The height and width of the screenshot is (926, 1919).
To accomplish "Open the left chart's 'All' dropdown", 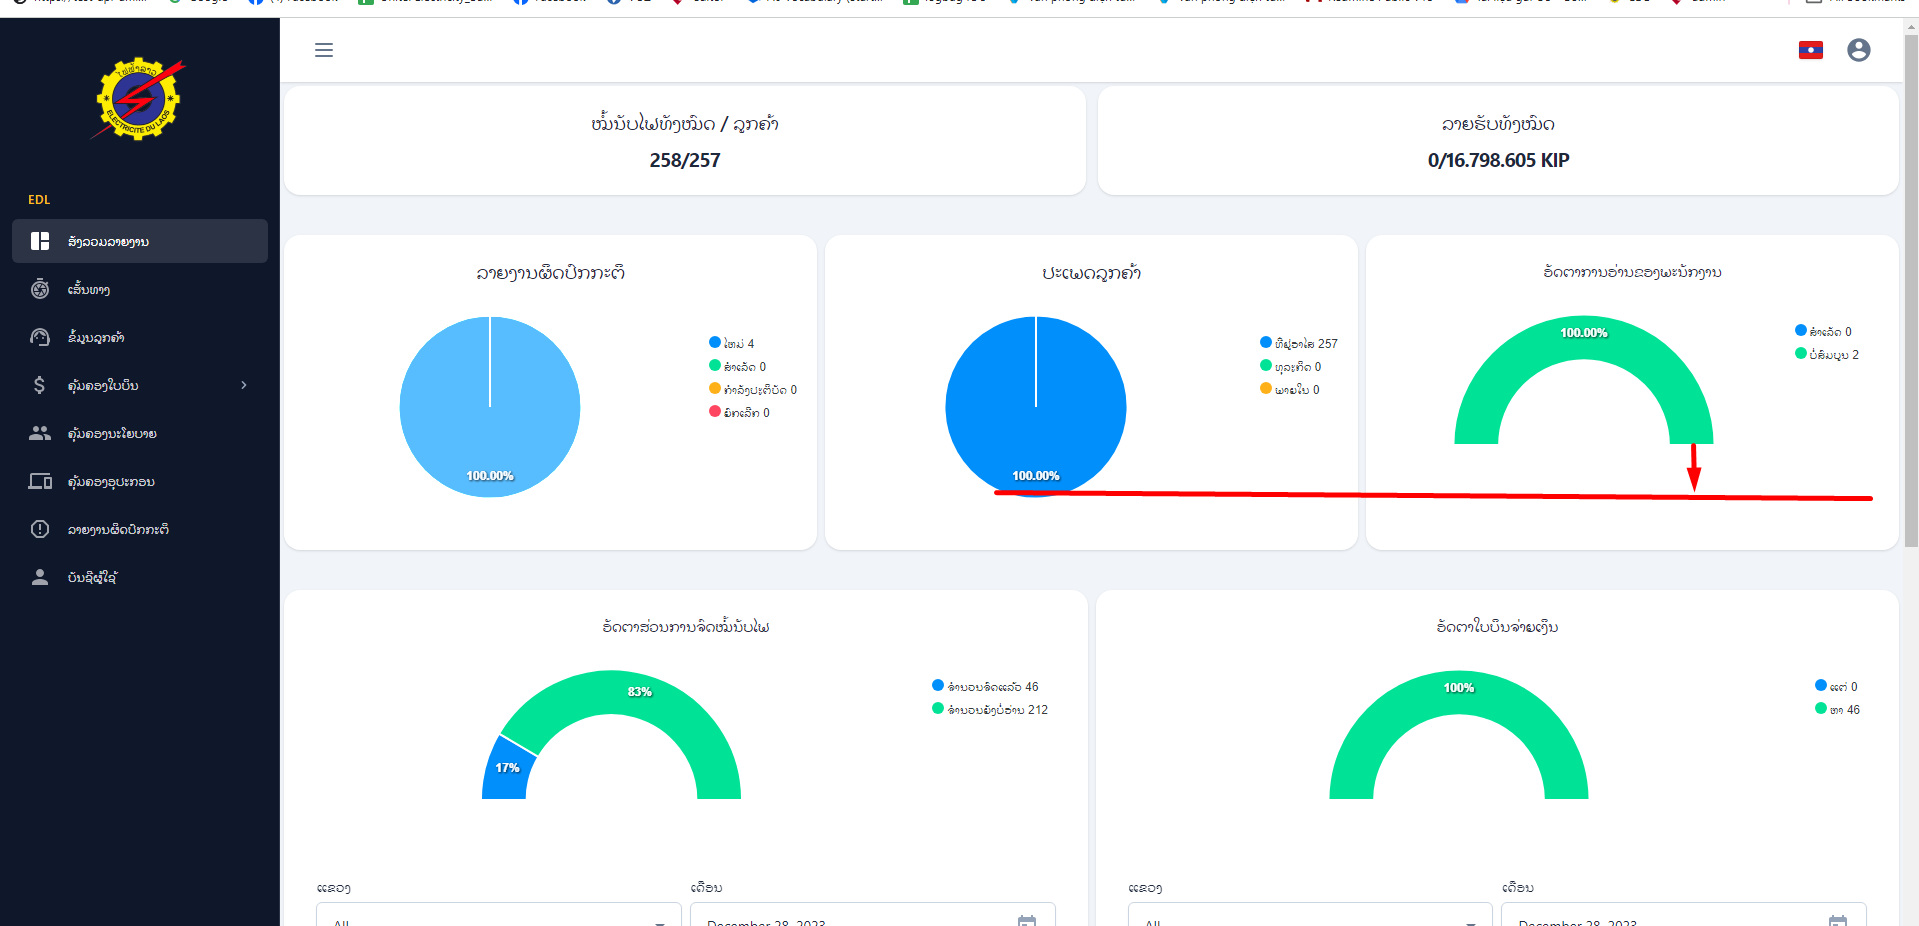I will click(x=499, y=917).
